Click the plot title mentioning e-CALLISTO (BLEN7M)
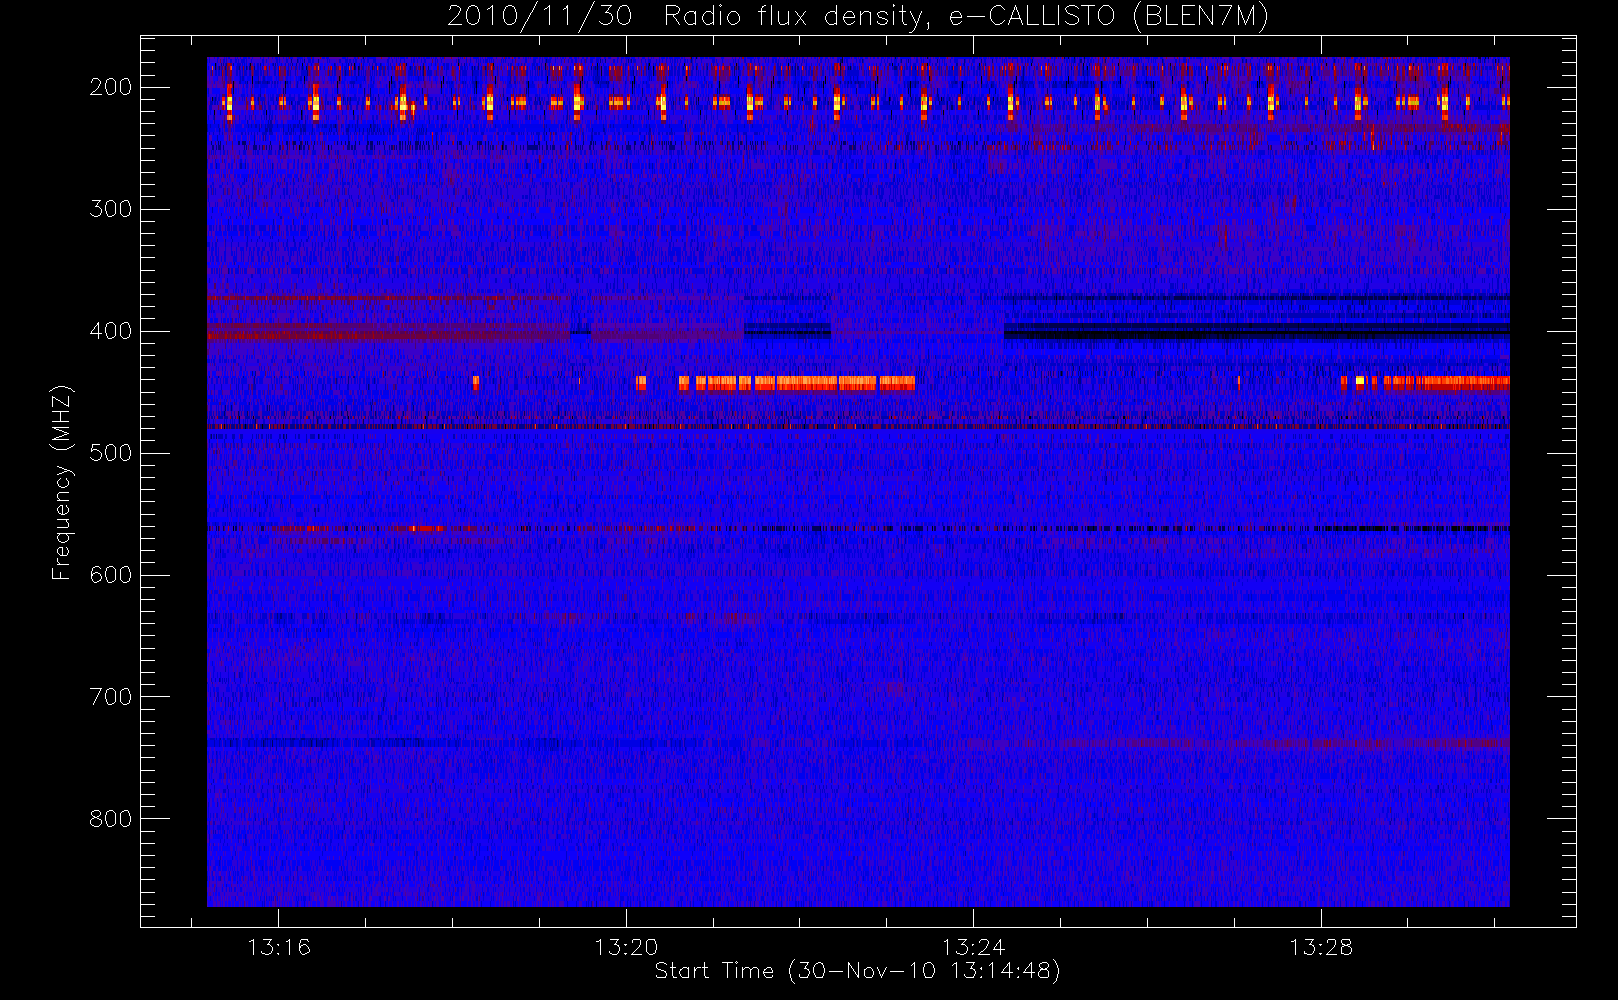The width and height of the screenshot is (1618, 1000). tap(857, 16)
